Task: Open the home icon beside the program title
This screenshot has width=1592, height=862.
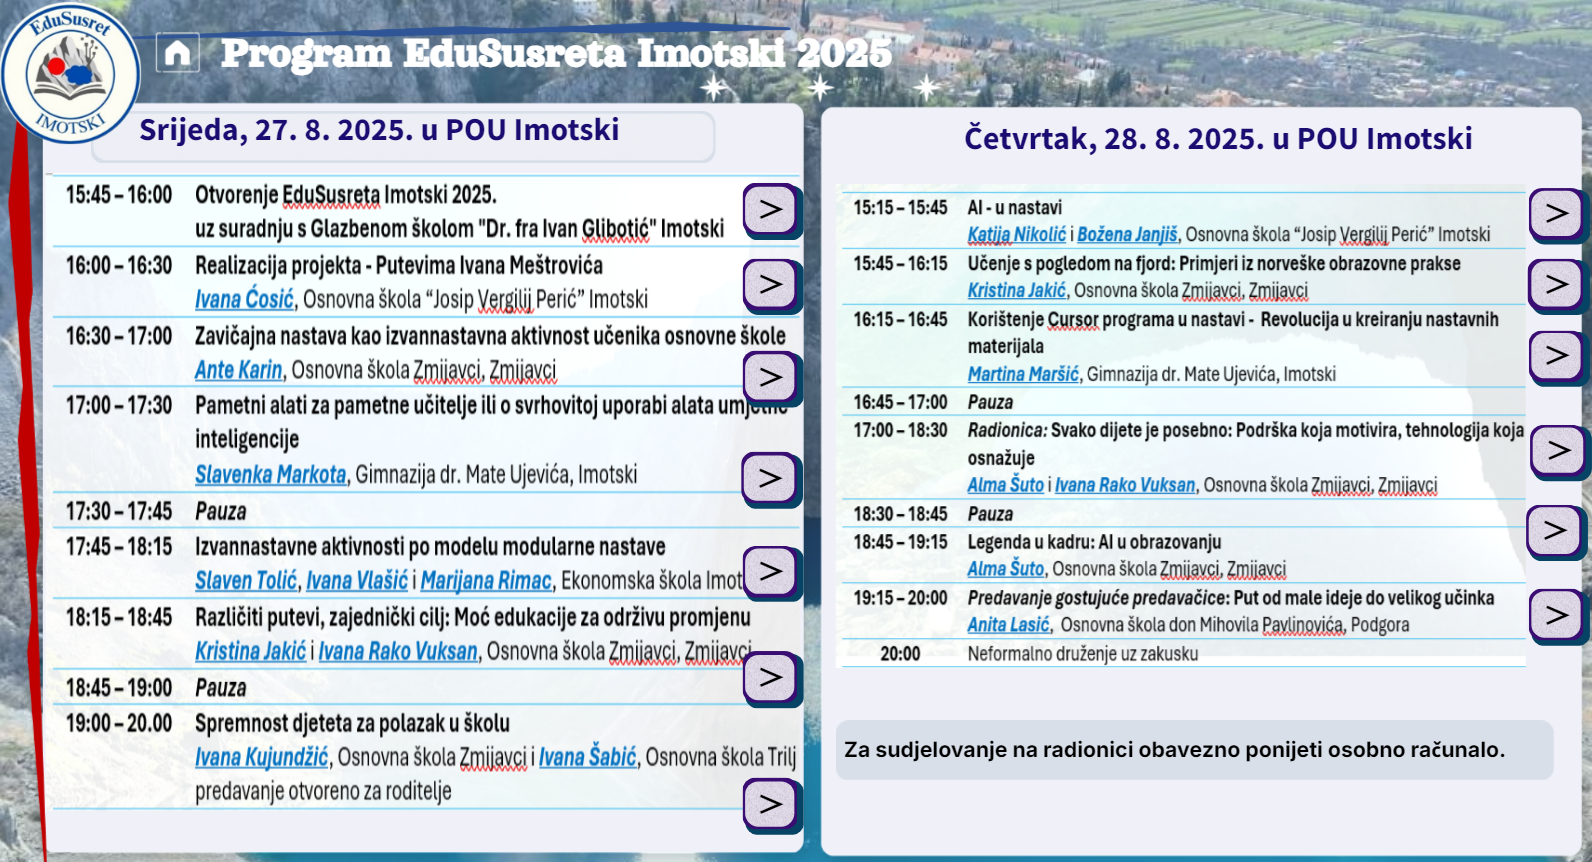Action: point(178,53)
